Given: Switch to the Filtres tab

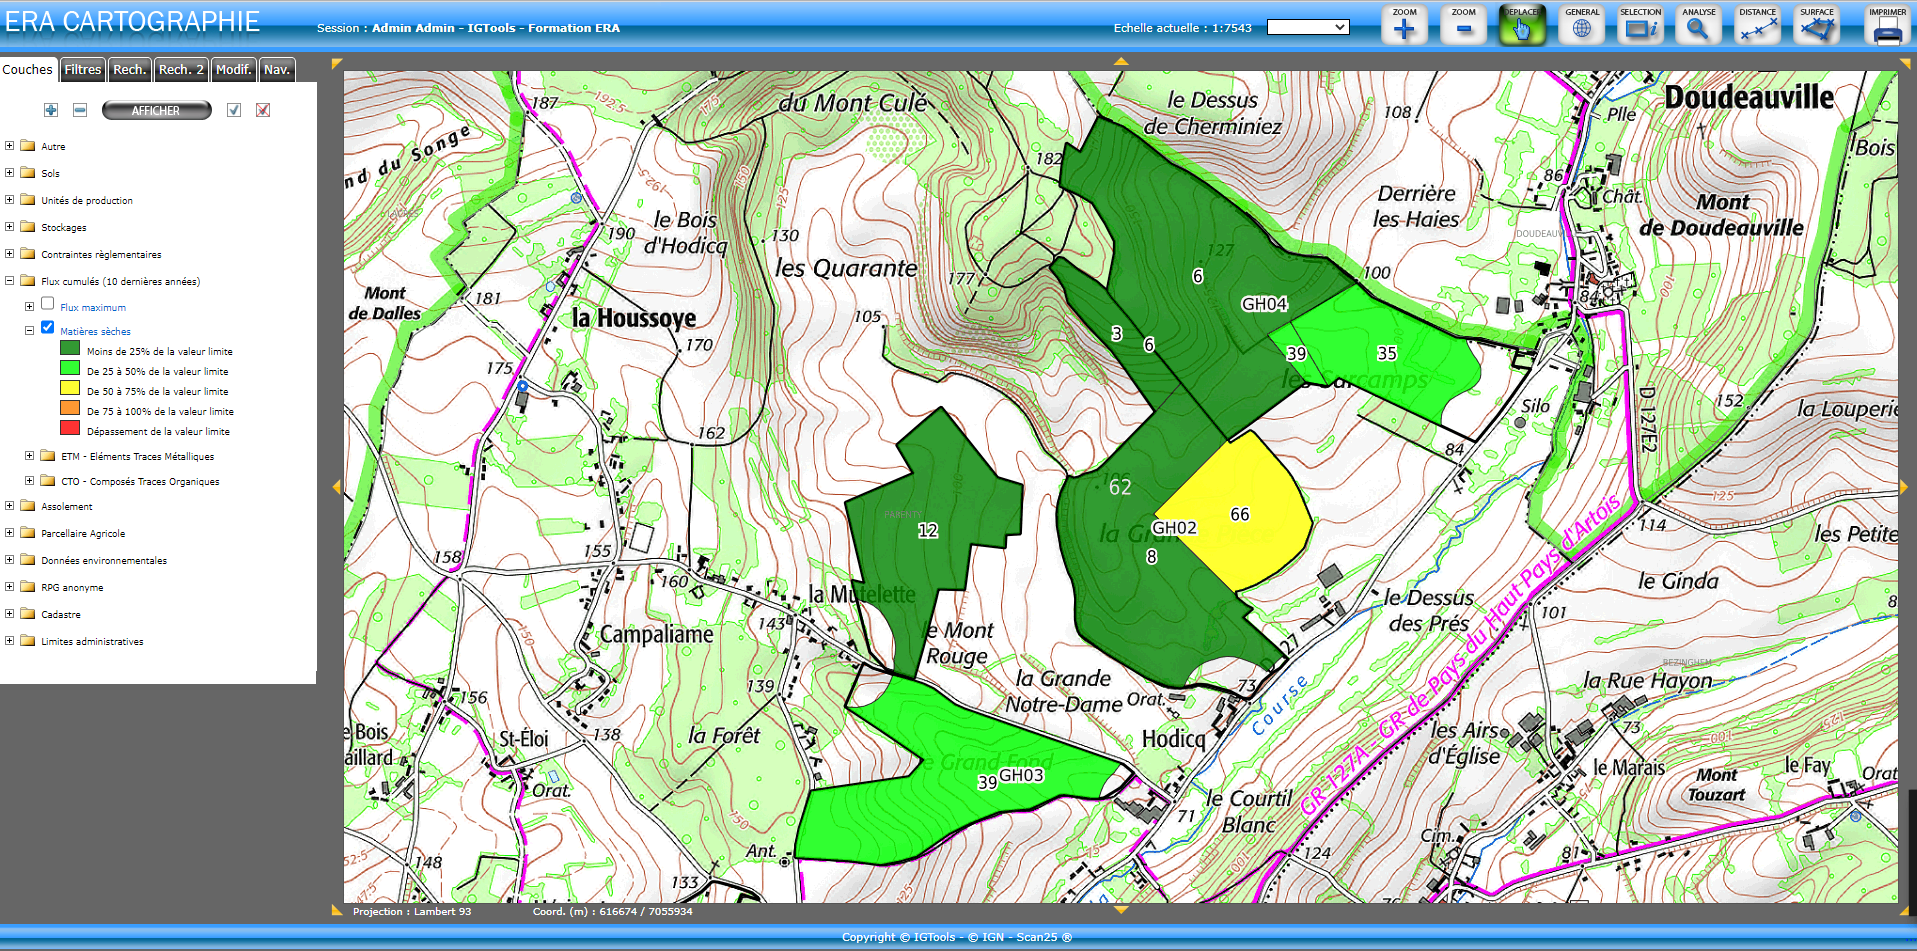Looking at the screenshot, I should (83, 70).
